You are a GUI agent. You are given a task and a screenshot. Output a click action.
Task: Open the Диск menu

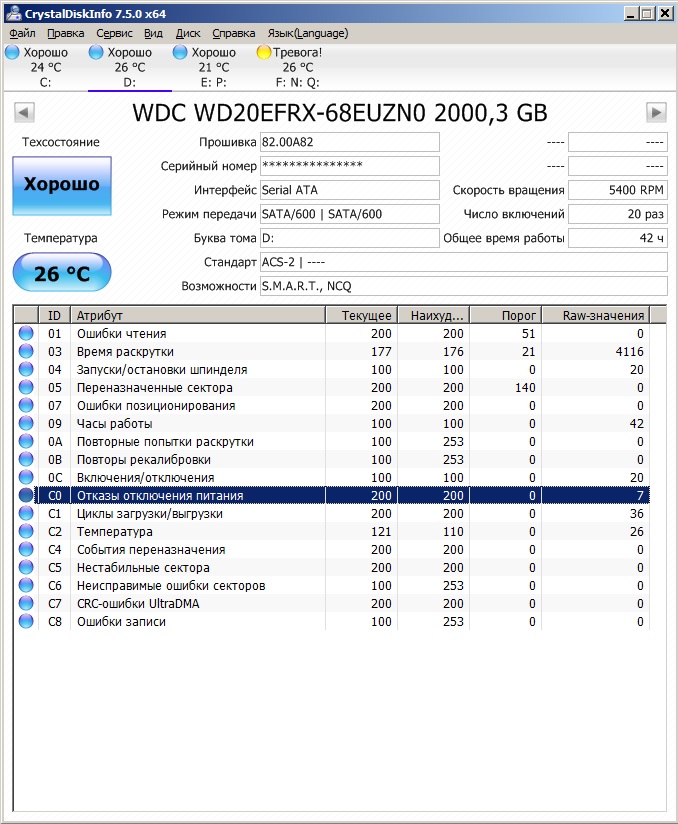click(x=188, y=33)
